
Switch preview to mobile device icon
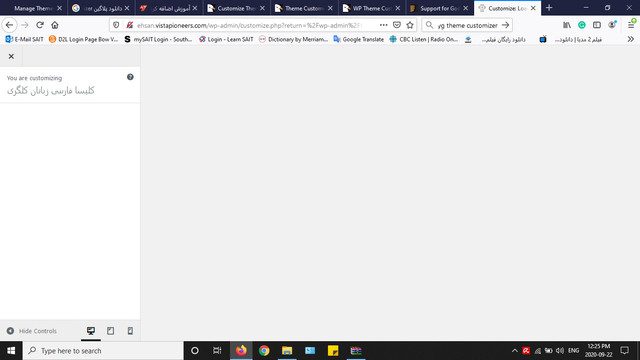(x=130, y=331)
